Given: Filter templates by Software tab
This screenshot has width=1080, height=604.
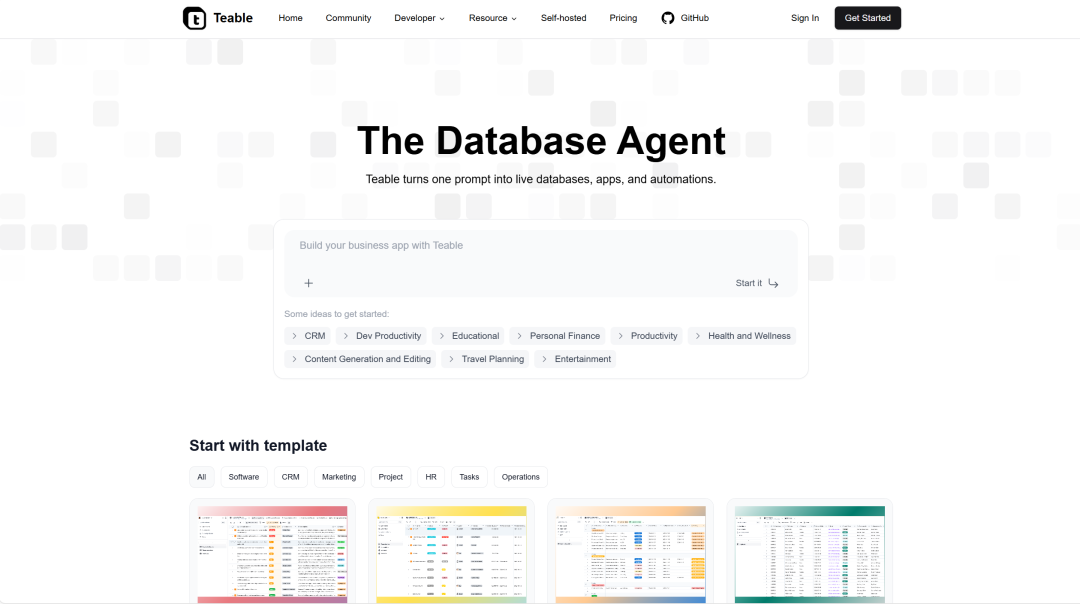Looking at the screenshot, I should pos(244,477).
